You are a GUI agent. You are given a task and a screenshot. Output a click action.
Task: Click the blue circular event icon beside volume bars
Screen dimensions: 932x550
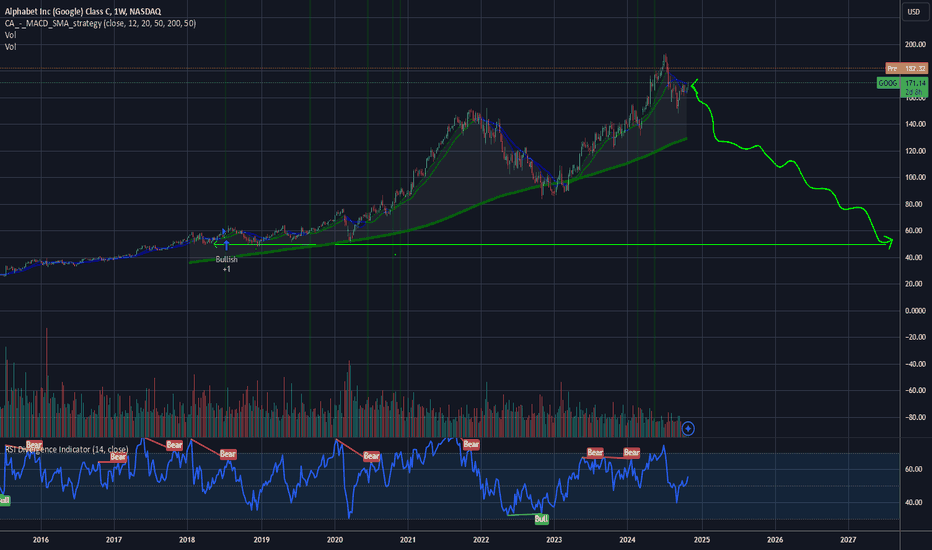coord(688,428)
